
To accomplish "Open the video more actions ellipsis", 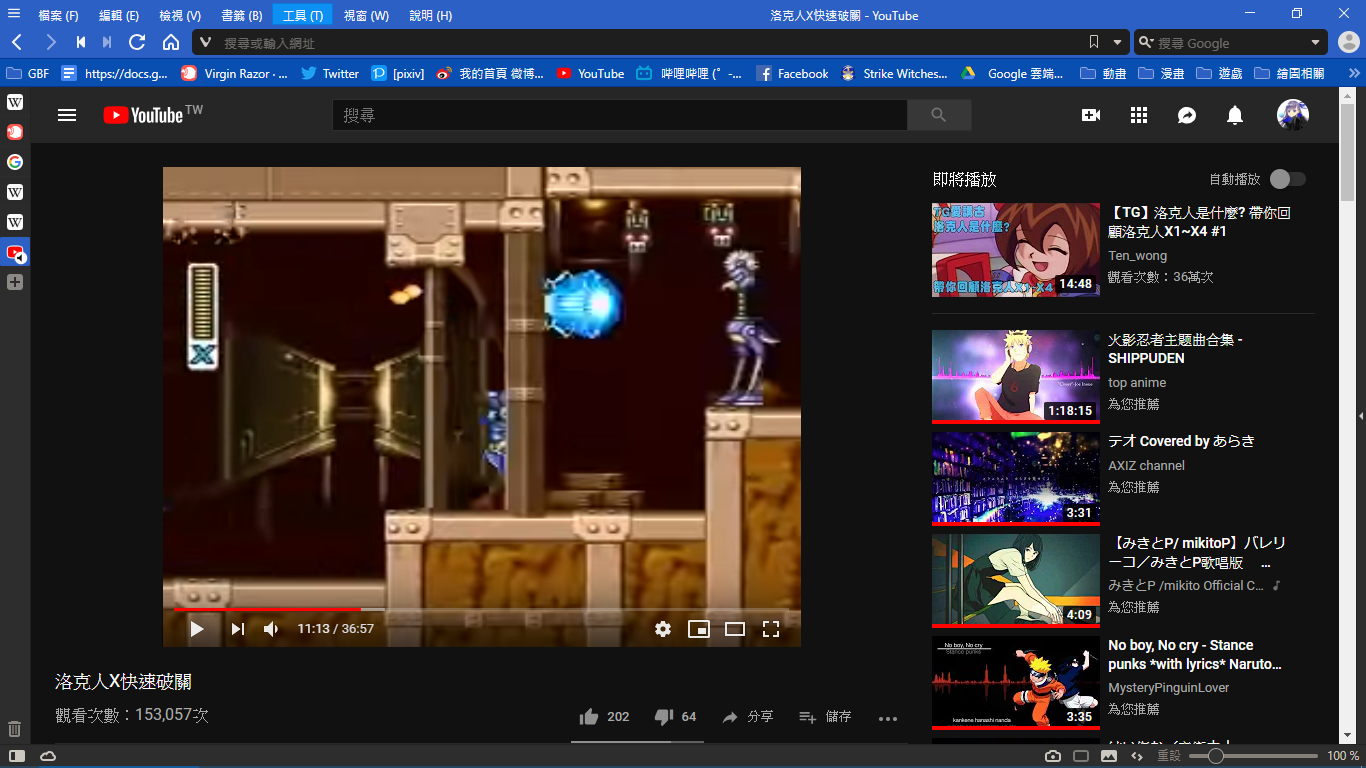I will click(x=888, y=717).
